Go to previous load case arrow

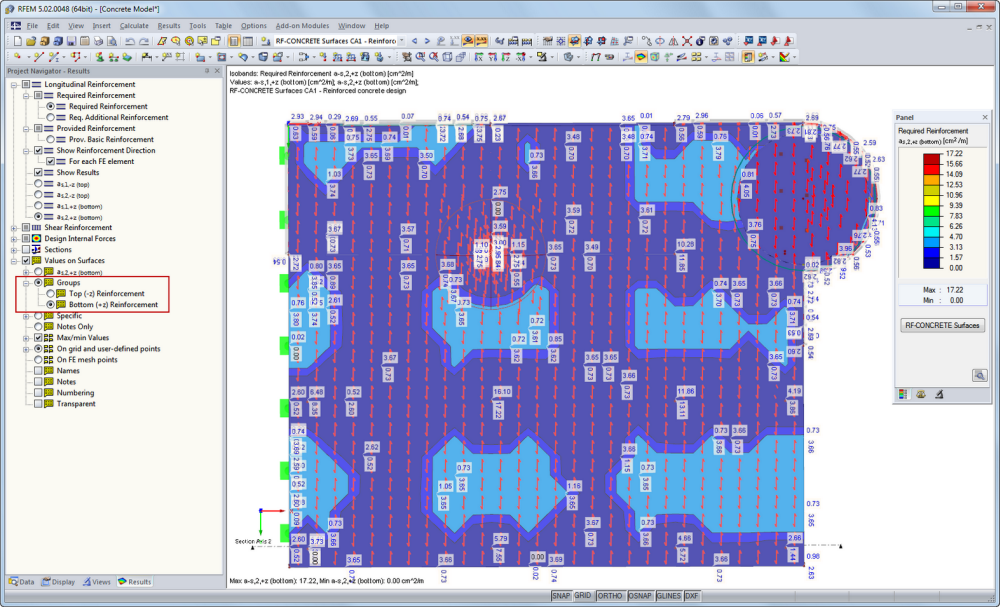(415, 41)
